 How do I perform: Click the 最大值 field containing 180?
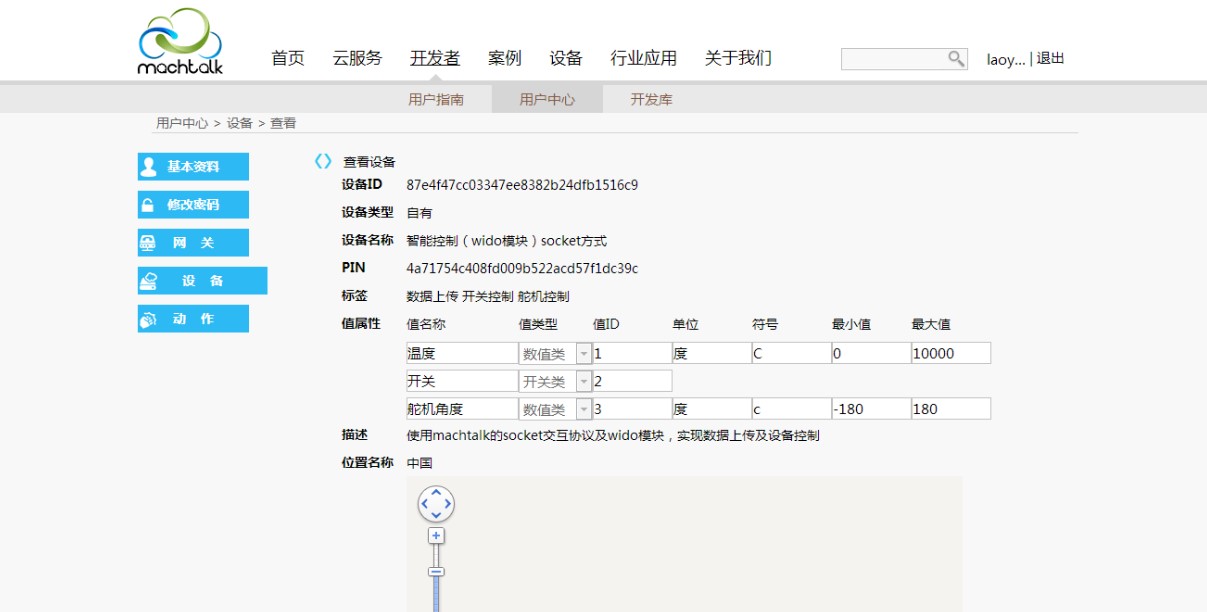tap(951, 409)
